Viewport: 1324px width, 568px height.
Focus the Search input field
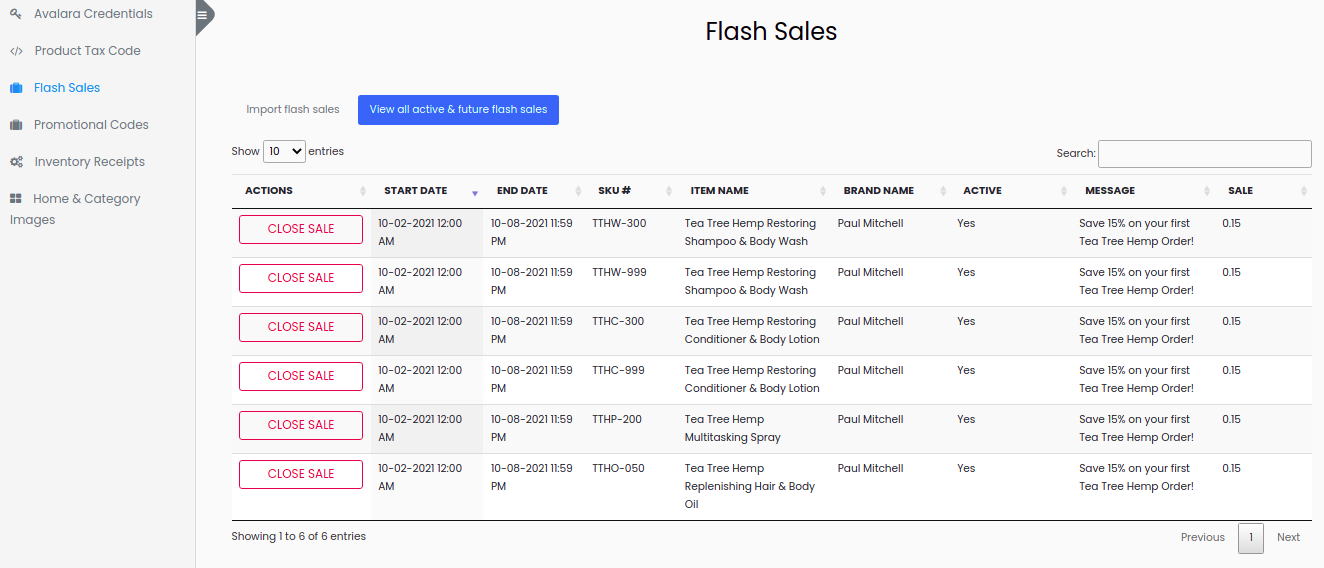click(x=1204, y=154)
